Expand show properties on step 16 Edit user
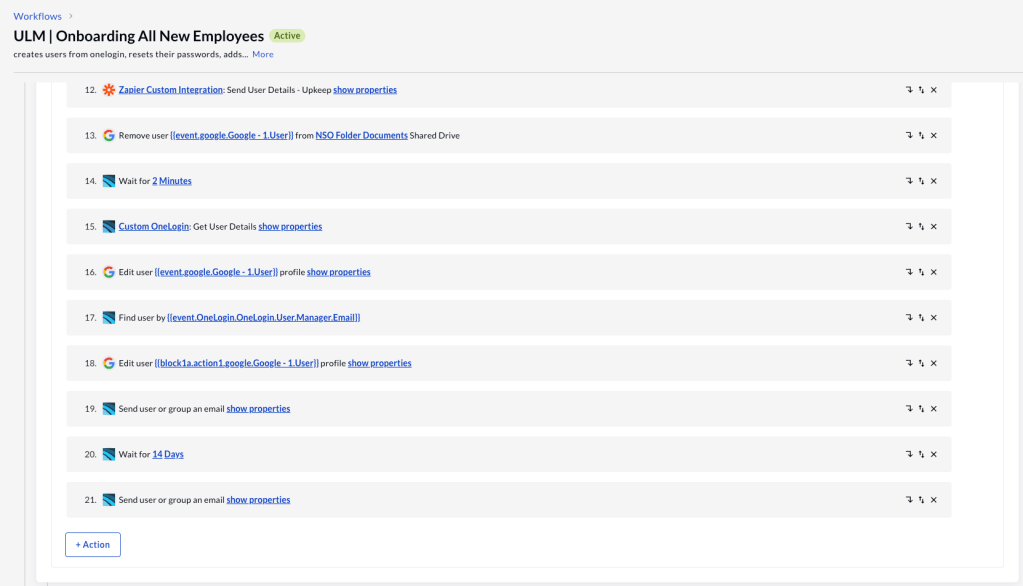Image resolution: width=1023 pixels, height=586 pixels. pyautogui.click(x=338, y=272)
